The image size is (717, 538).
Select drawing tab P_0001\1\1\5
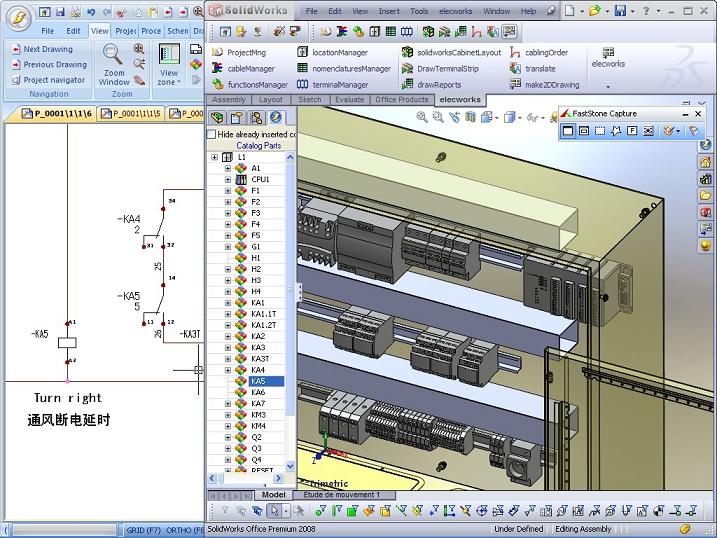(x=131, y=113)
